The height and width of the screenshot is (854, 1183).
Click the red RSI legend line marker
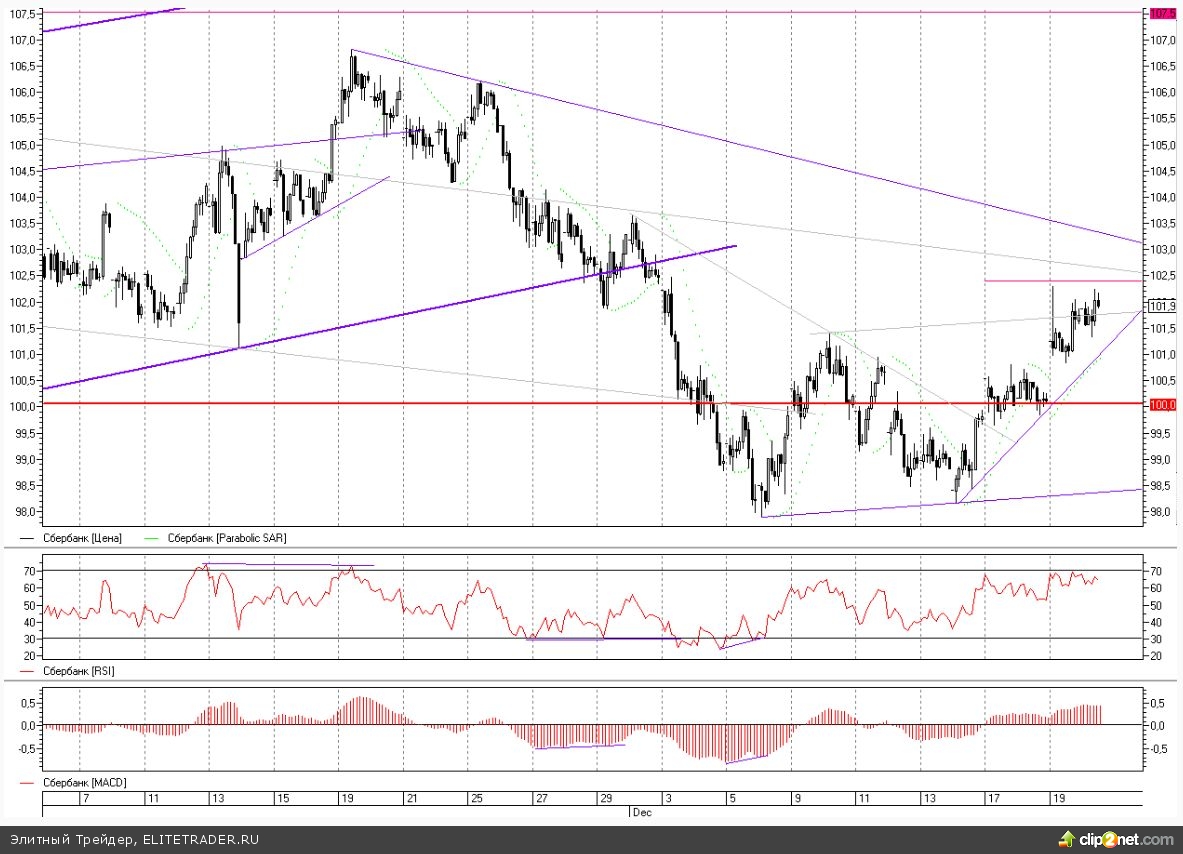coord(25,671)
